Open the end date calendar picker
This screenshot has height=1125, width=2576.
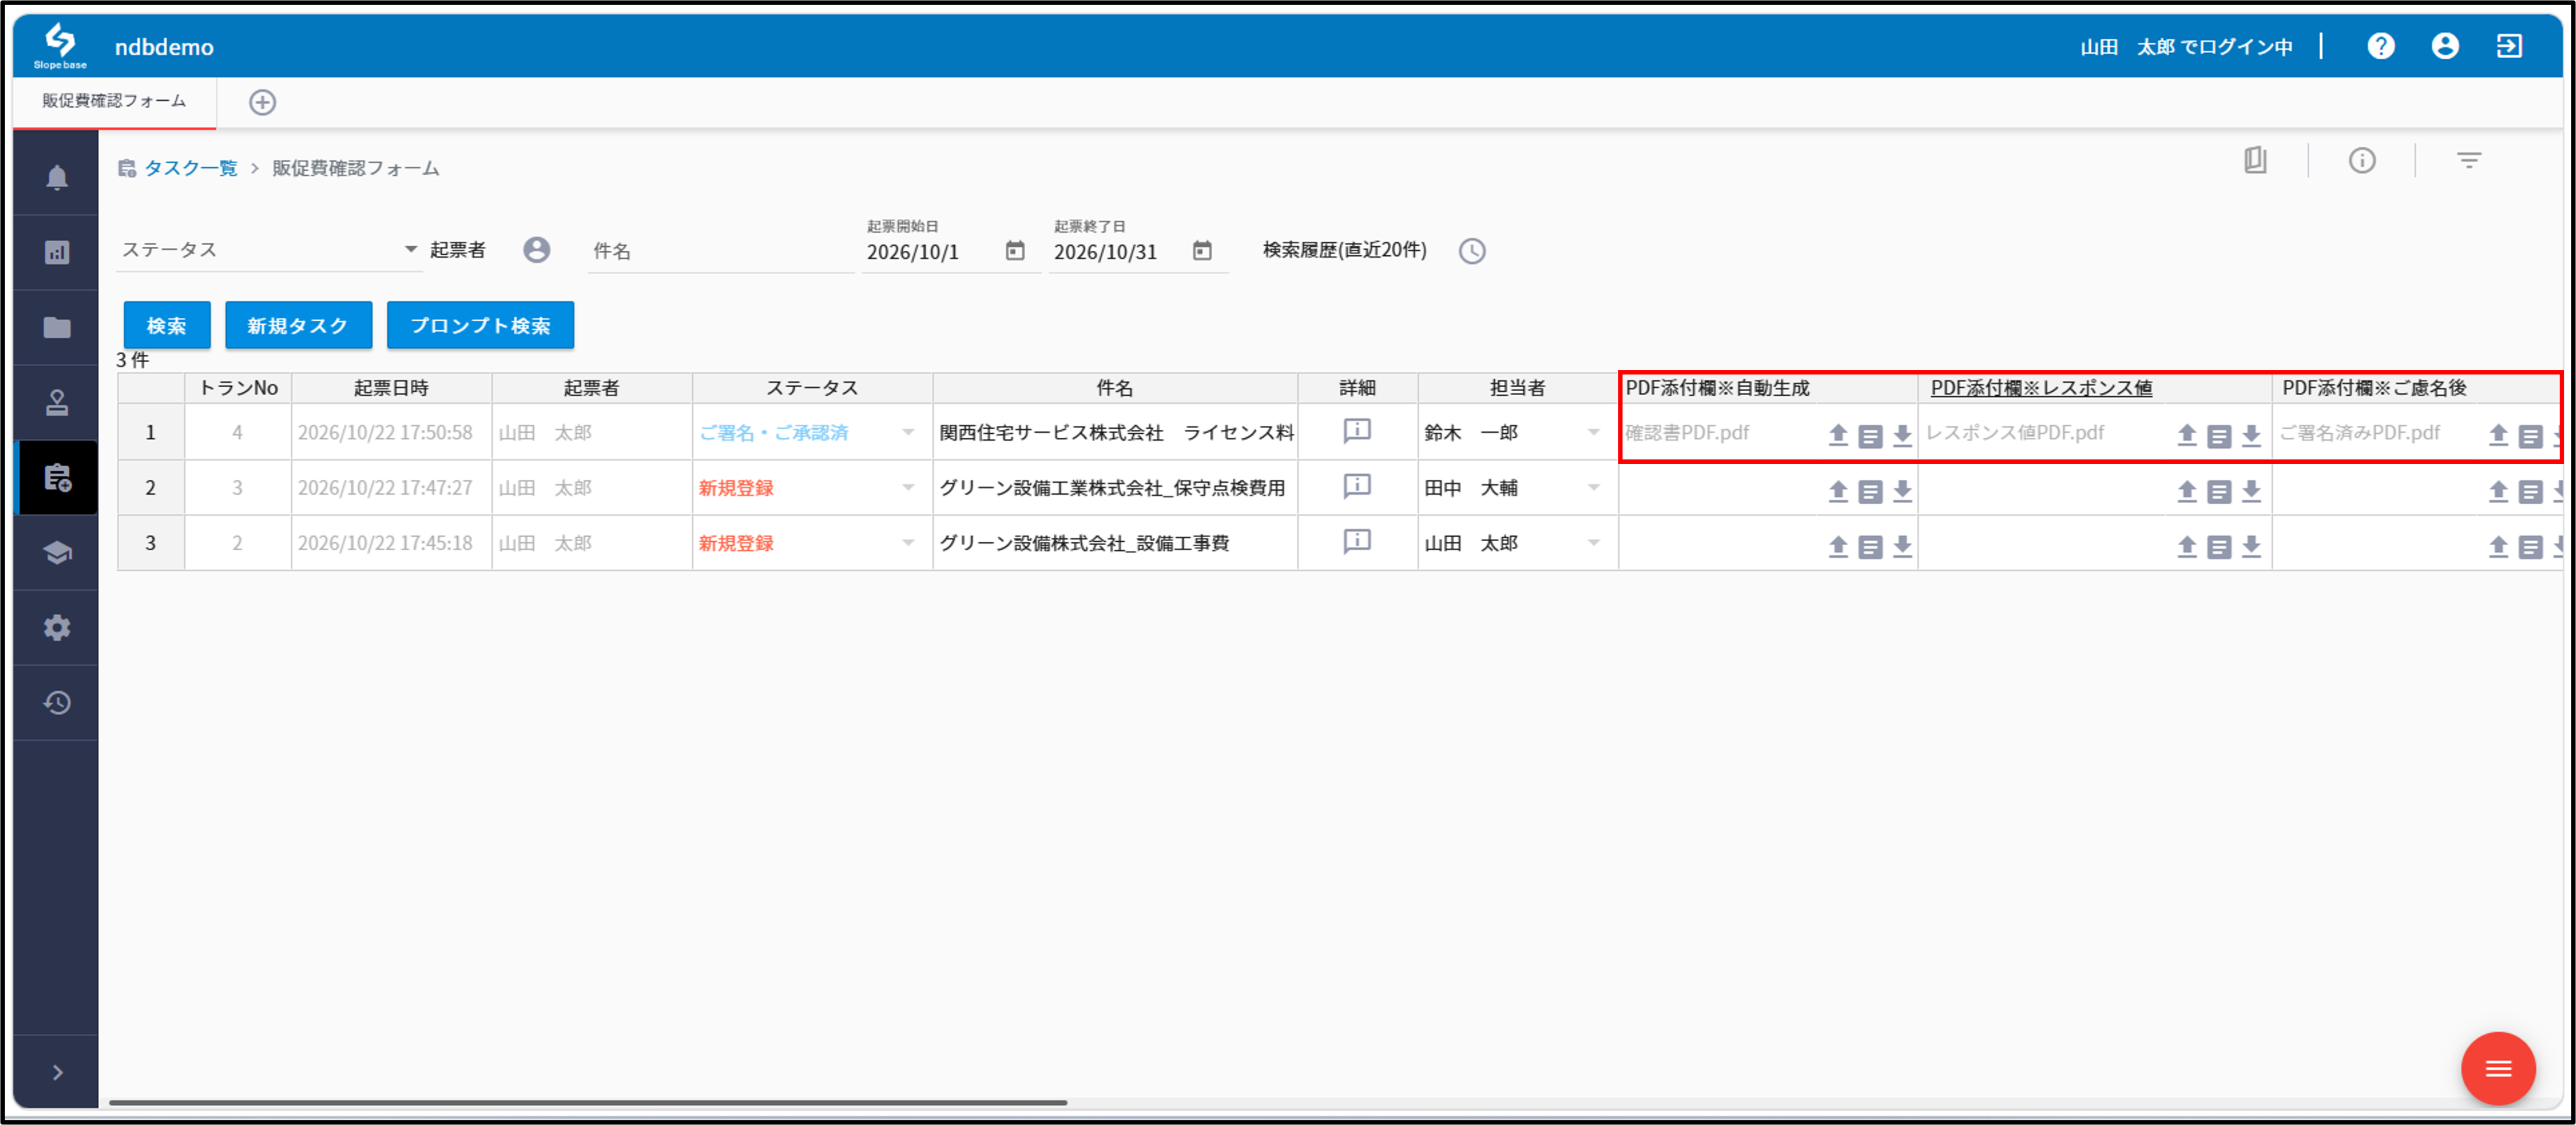[x=1202, y=251]
